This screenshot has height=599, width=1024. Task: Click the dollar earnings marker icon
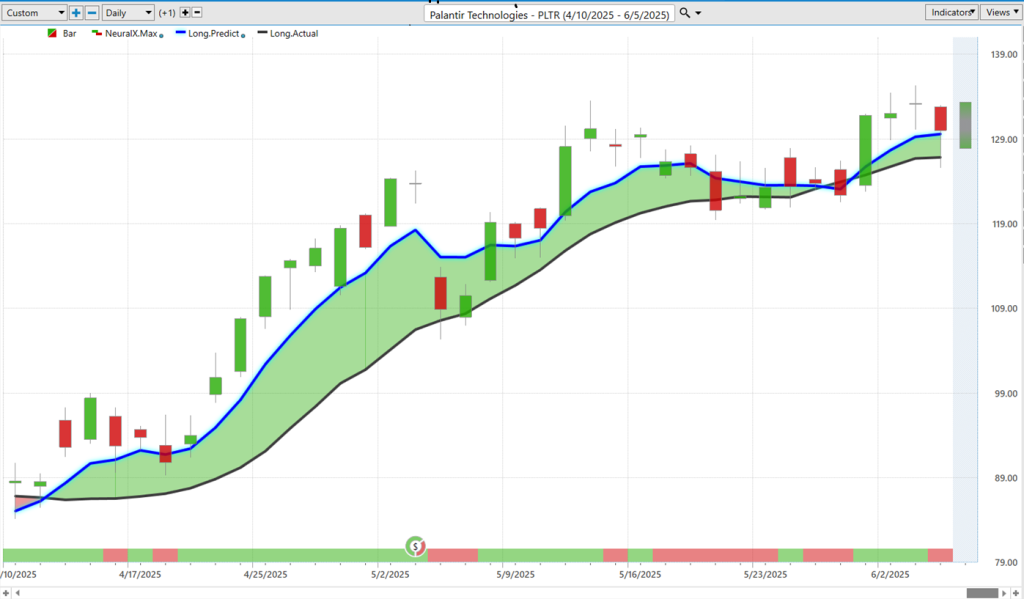point(415,545)
